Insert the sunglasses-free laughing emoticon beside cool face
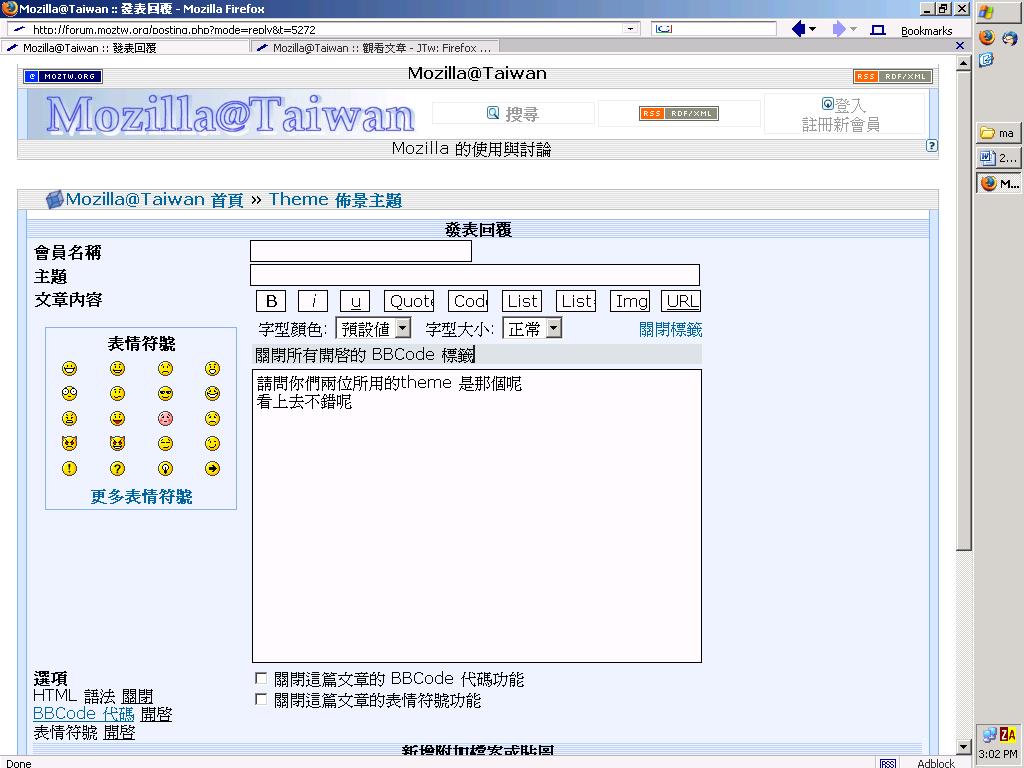Screen dimensions: 1024x768 (x=212, y=394)
